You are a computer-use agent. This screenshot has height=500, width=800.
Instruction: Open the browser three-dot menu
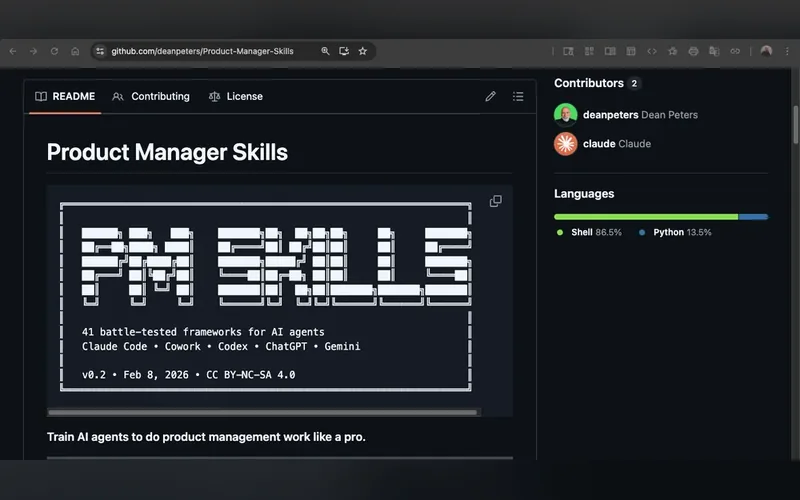(787, 51)
